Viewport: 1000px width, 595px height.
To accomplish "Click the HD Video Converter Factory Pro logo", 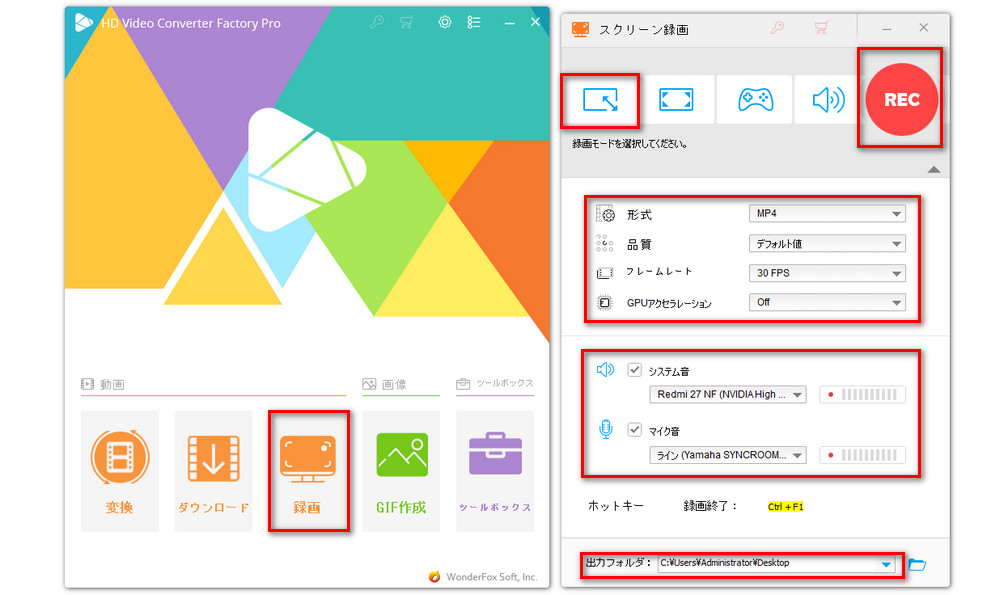I will (84, 22).
